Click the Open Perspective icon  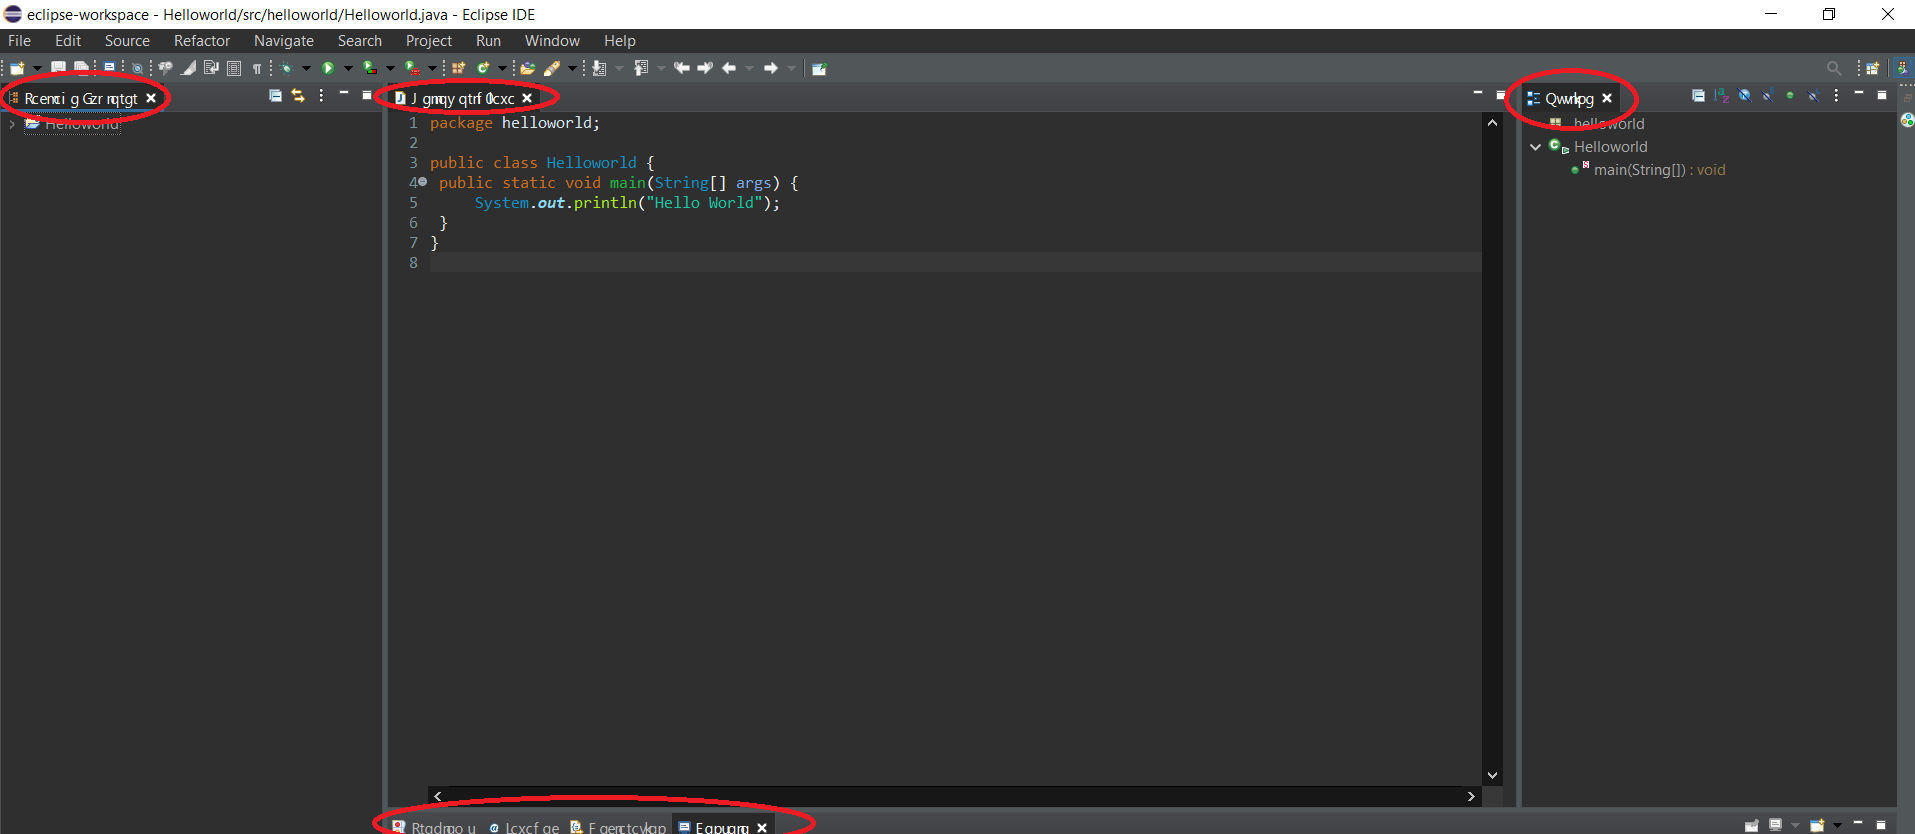1872,68
